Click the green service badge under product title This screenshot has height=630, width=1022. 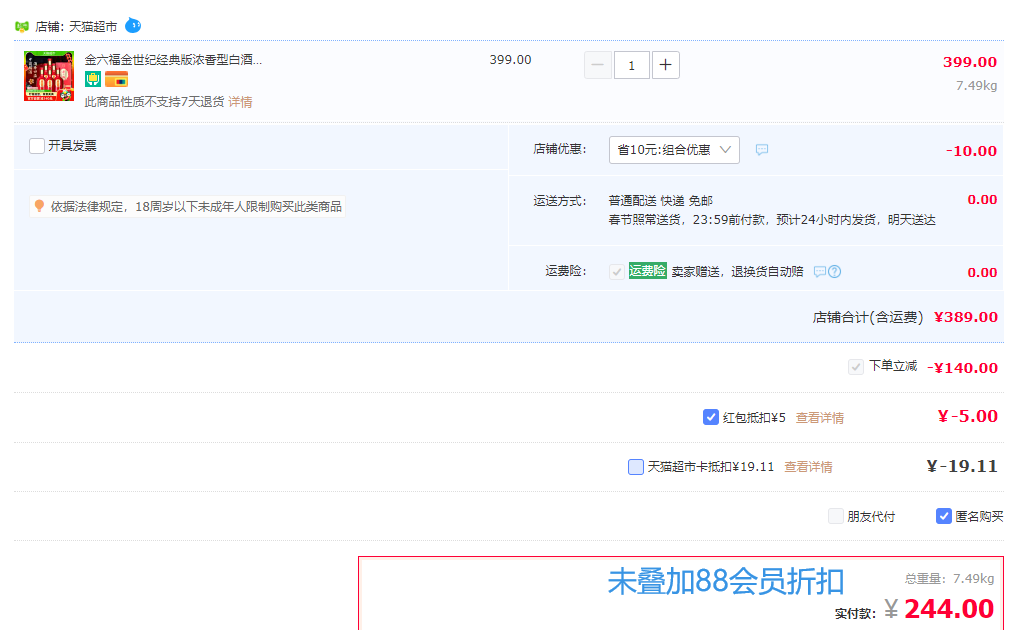point(93,79)
